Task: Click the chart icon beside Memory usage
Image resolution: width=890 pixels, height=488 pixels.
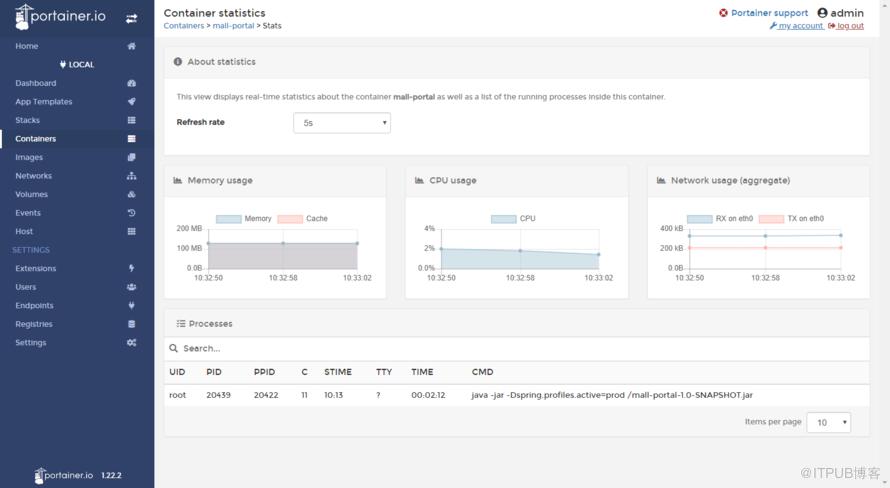Action: [178, 180]
